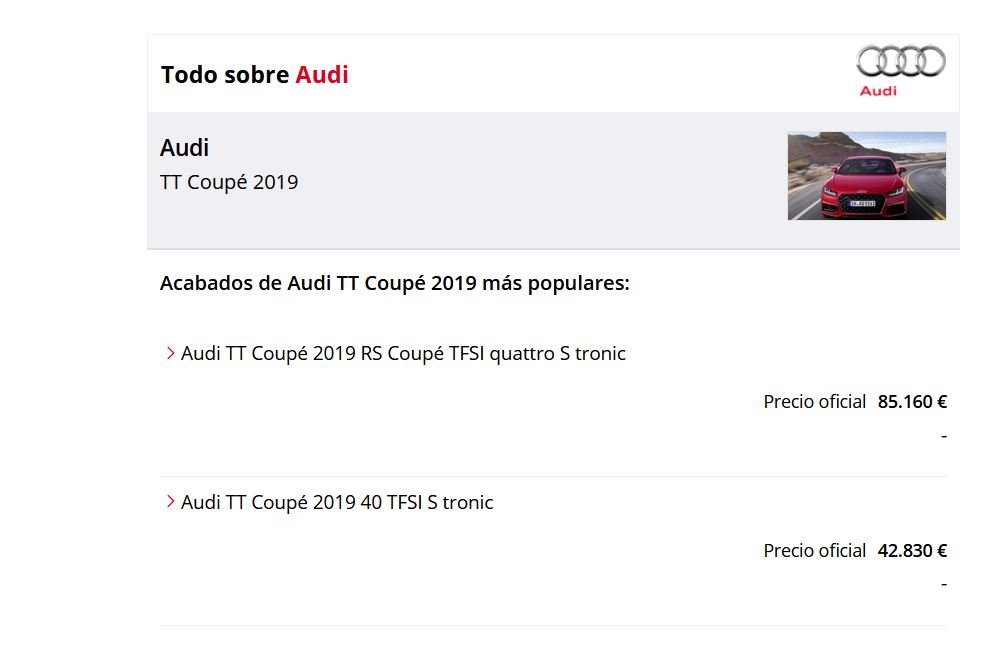The width and height of the screenshot is (983, 648).
Task: Click "S tronic" text in 40 TFSI trim
Action: tap(460, 503)
